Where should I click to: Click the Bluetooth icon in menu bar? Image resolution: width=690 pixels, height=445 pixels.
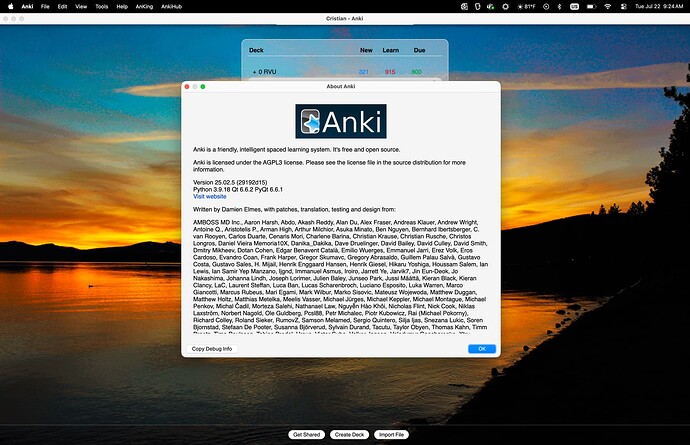point(559,7)
